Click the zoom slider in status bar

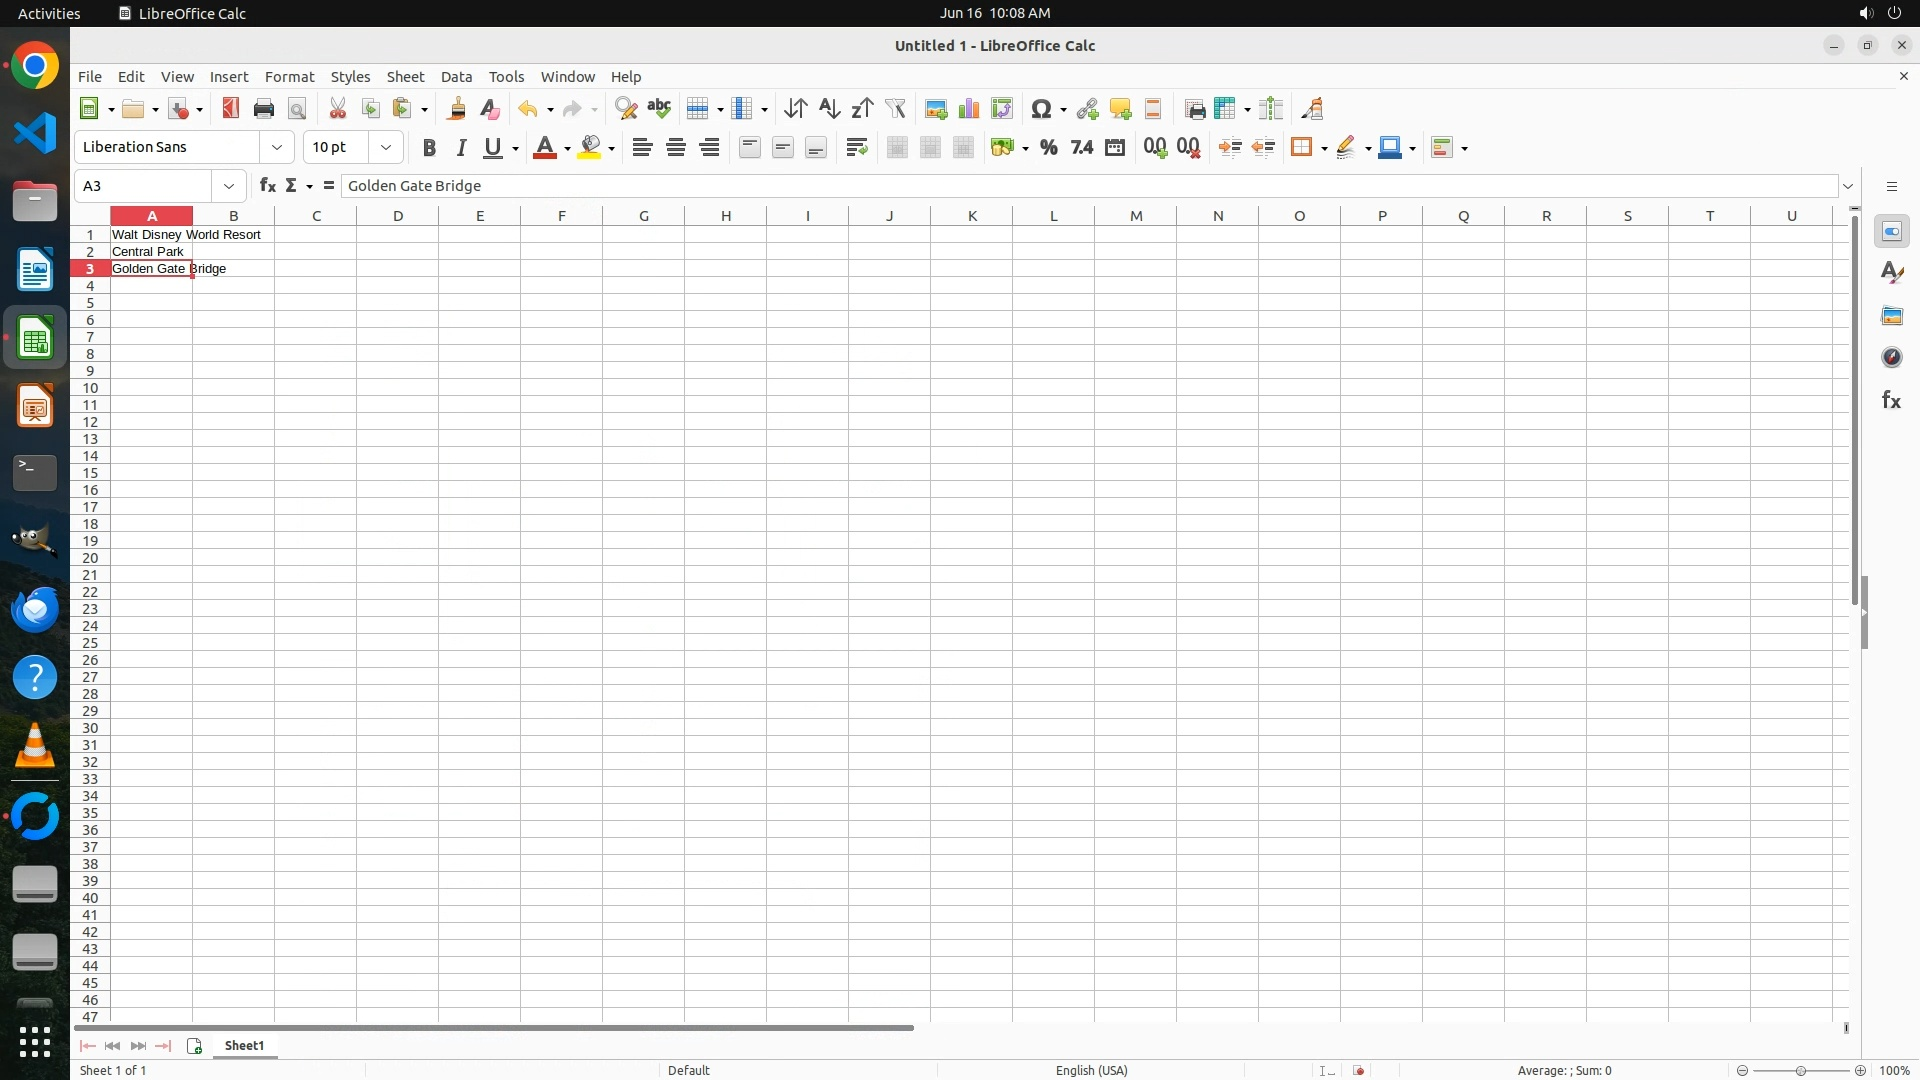point(1800,1071)
